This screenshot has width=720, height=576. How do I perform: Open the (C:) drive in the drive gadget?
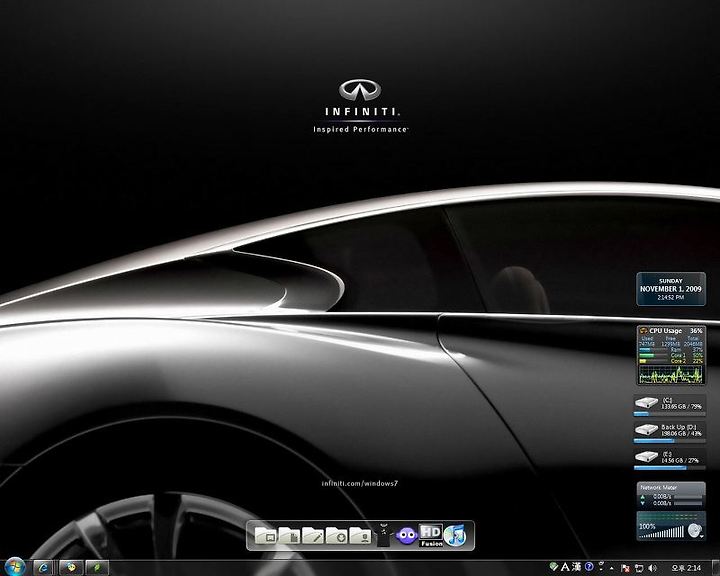(669, 405)
